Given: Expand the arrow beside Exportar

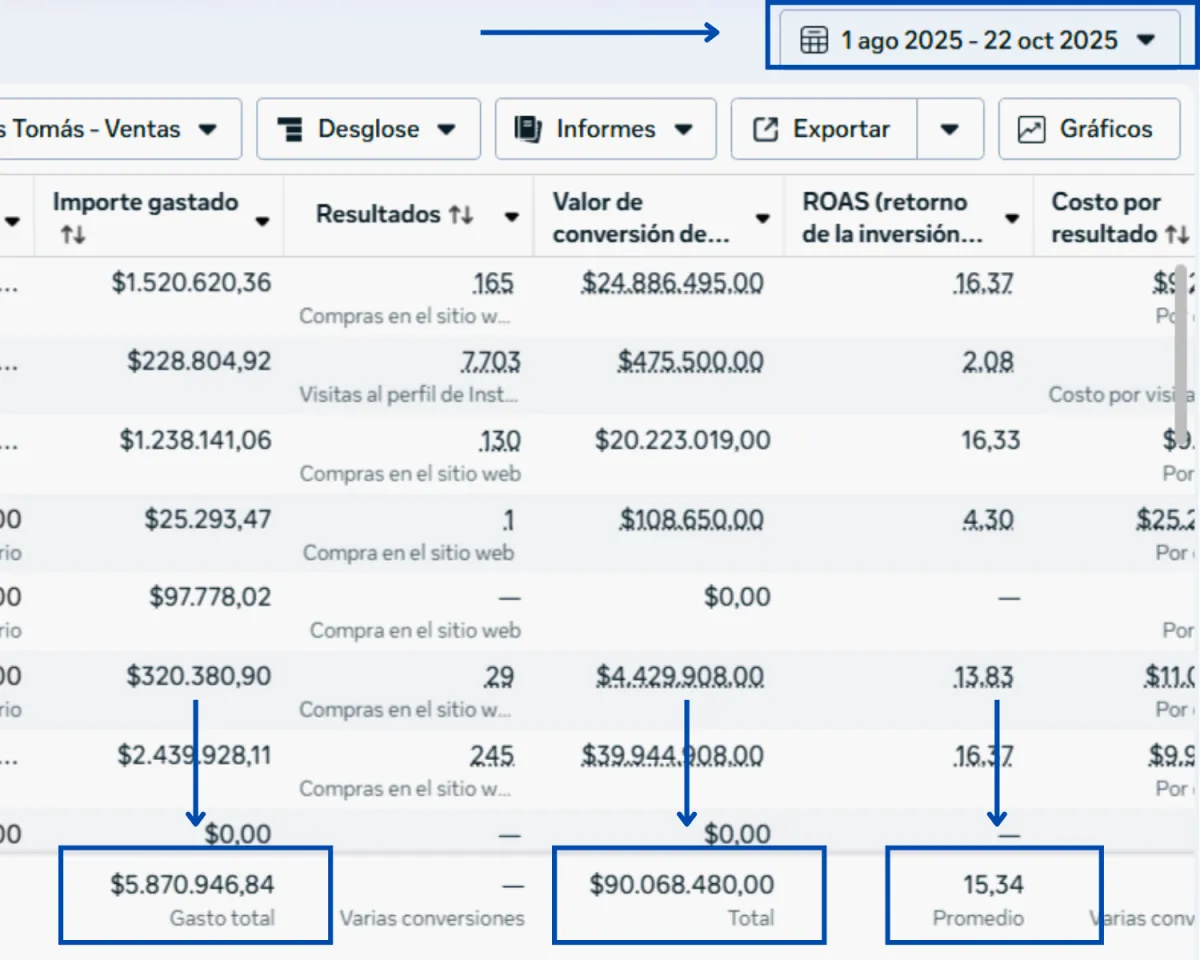Looking at the screenshot, I should pos(950,129).
